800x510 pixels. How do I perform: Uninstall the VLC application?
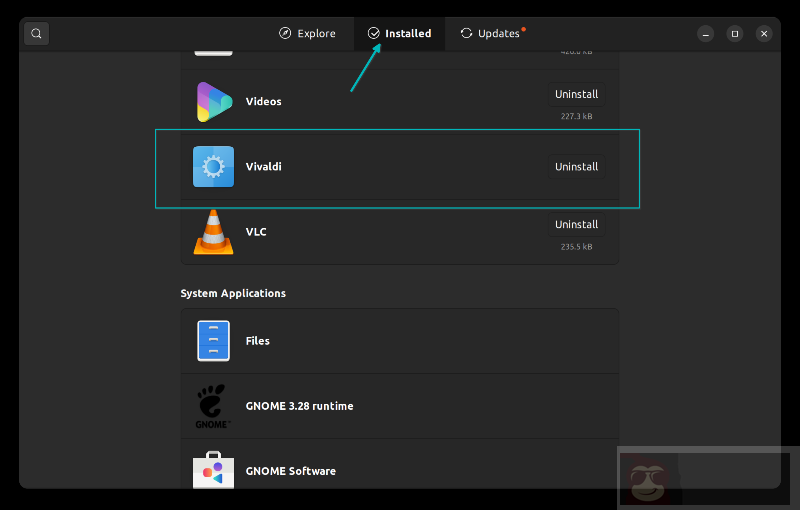577,224
